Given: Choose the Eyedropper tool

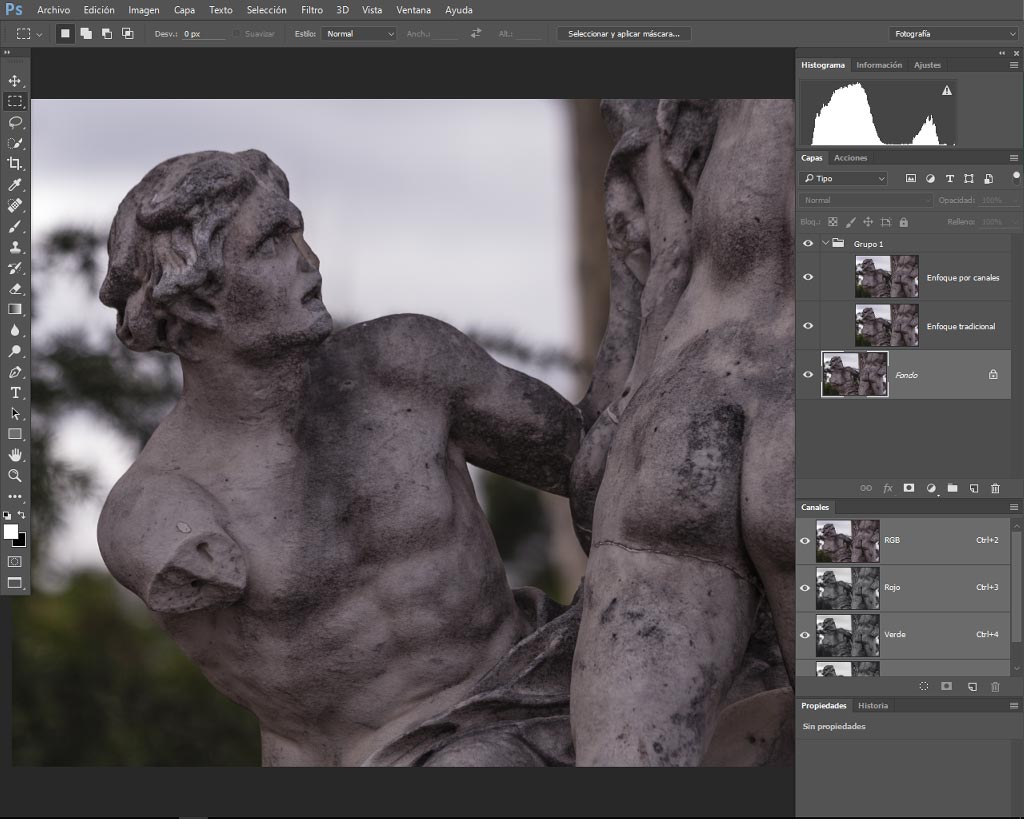Looking at the screenshot, I should point(14,185).
